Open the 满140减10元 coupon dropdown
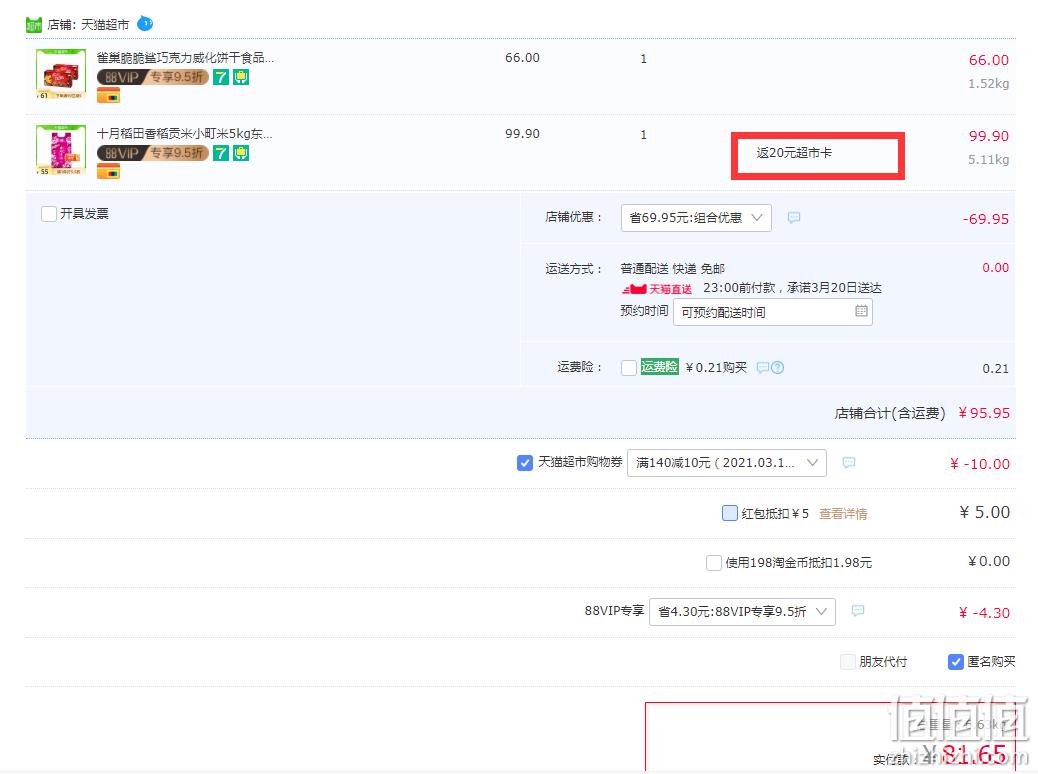Screen dimensions: 1038x774 click(x=726, y=463)
